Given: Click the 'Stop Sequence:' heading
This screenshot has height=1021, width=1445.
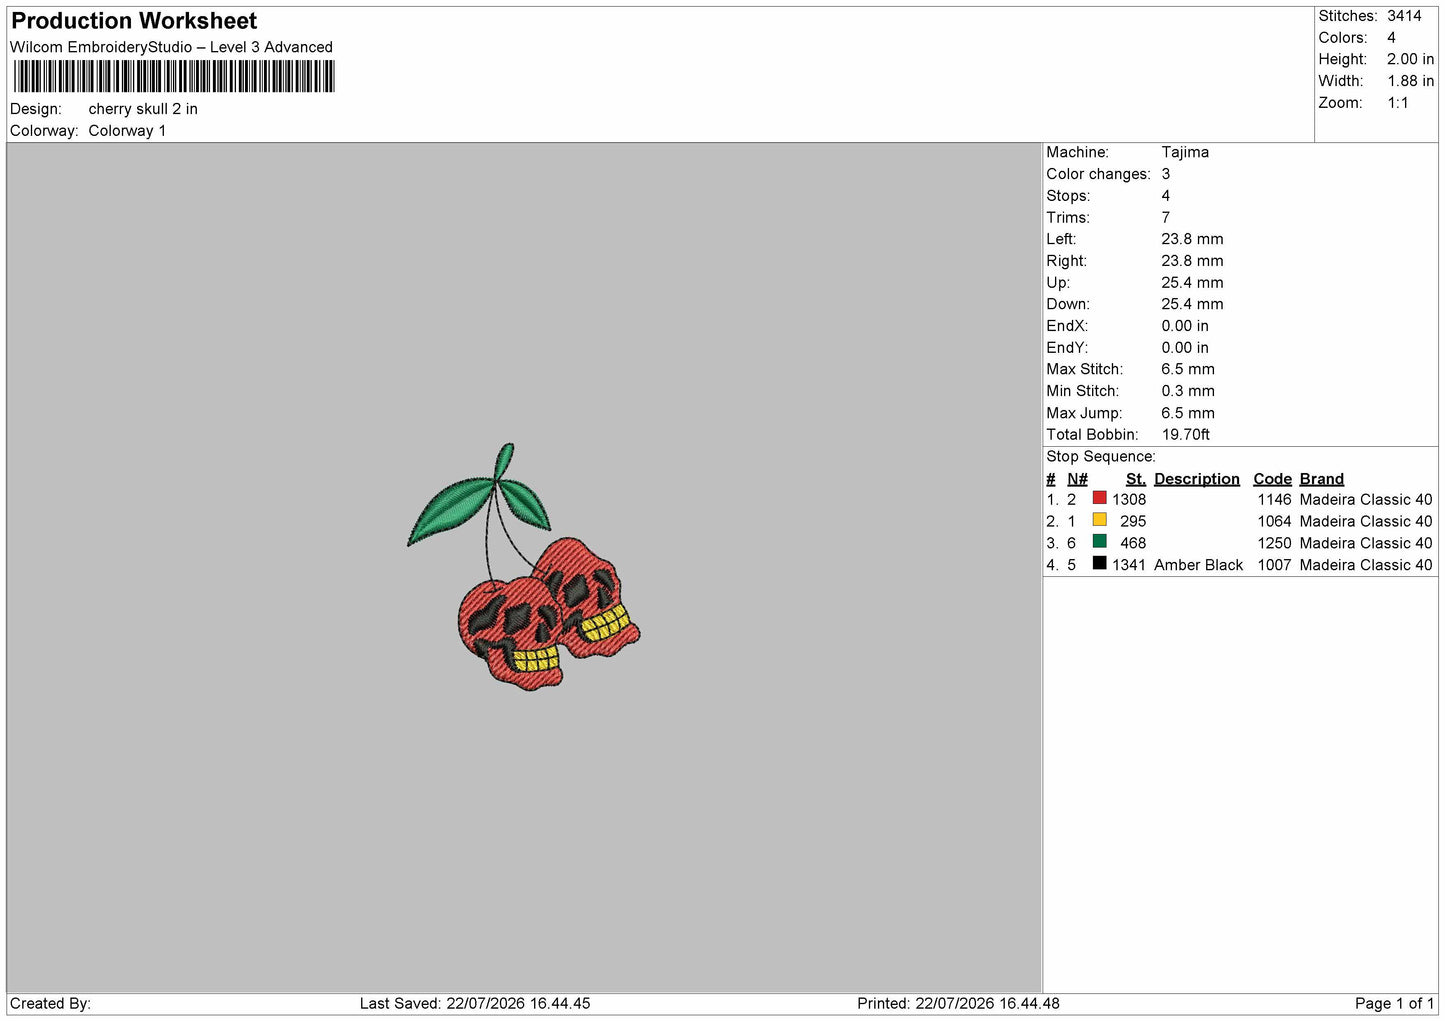Looking at the screenshot, I should pyautogui.click(x=1100, y=457).
